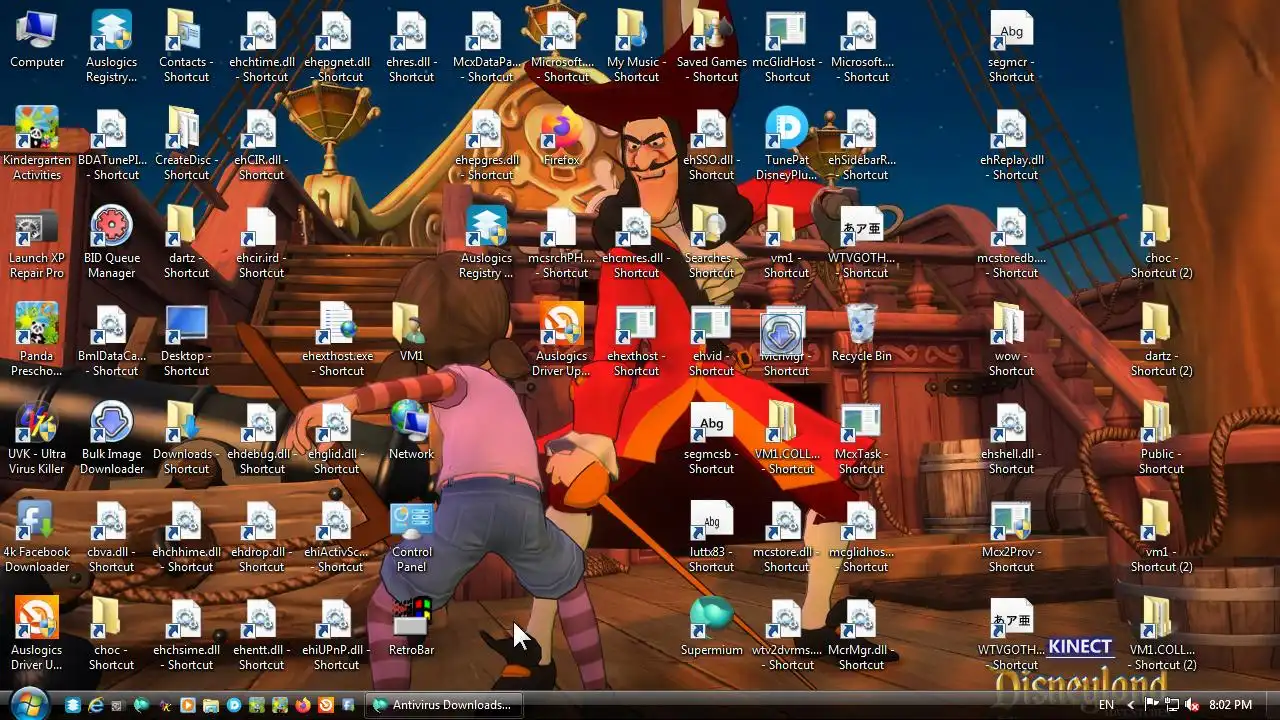Switch to the Antivirus Downloads taskbar window
This screenshot has height=720, width=1280.
[x=444, y=705]
